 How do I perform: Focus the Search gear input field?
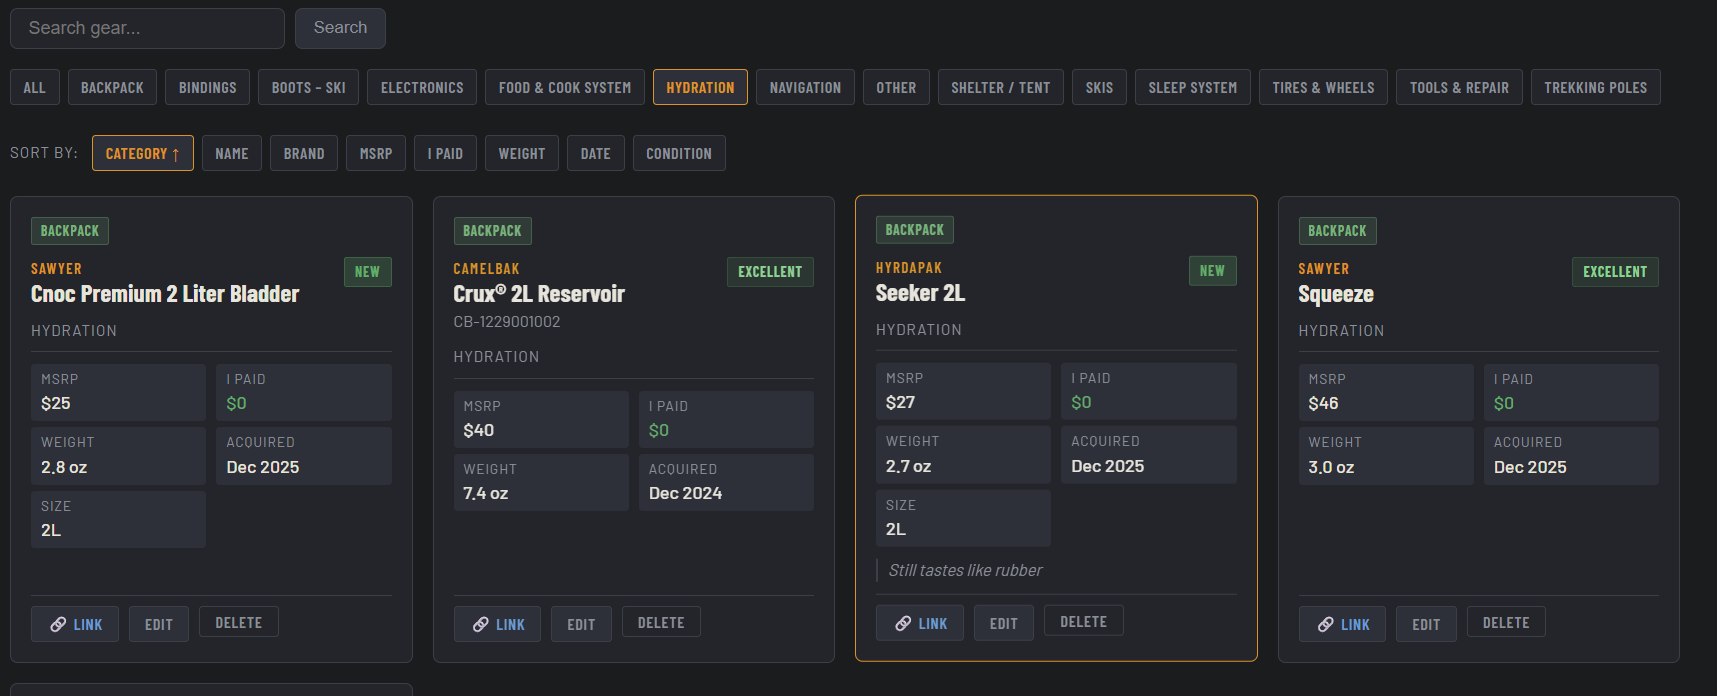[x=147, y=28]
